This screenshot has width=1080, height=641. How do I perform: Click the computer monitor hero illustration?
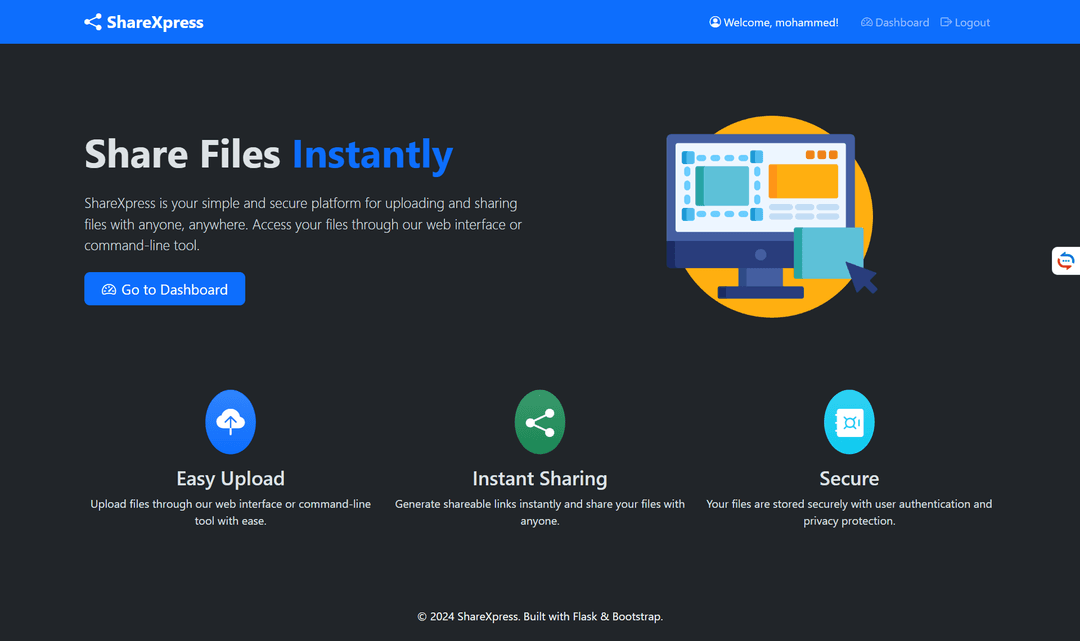771,216
